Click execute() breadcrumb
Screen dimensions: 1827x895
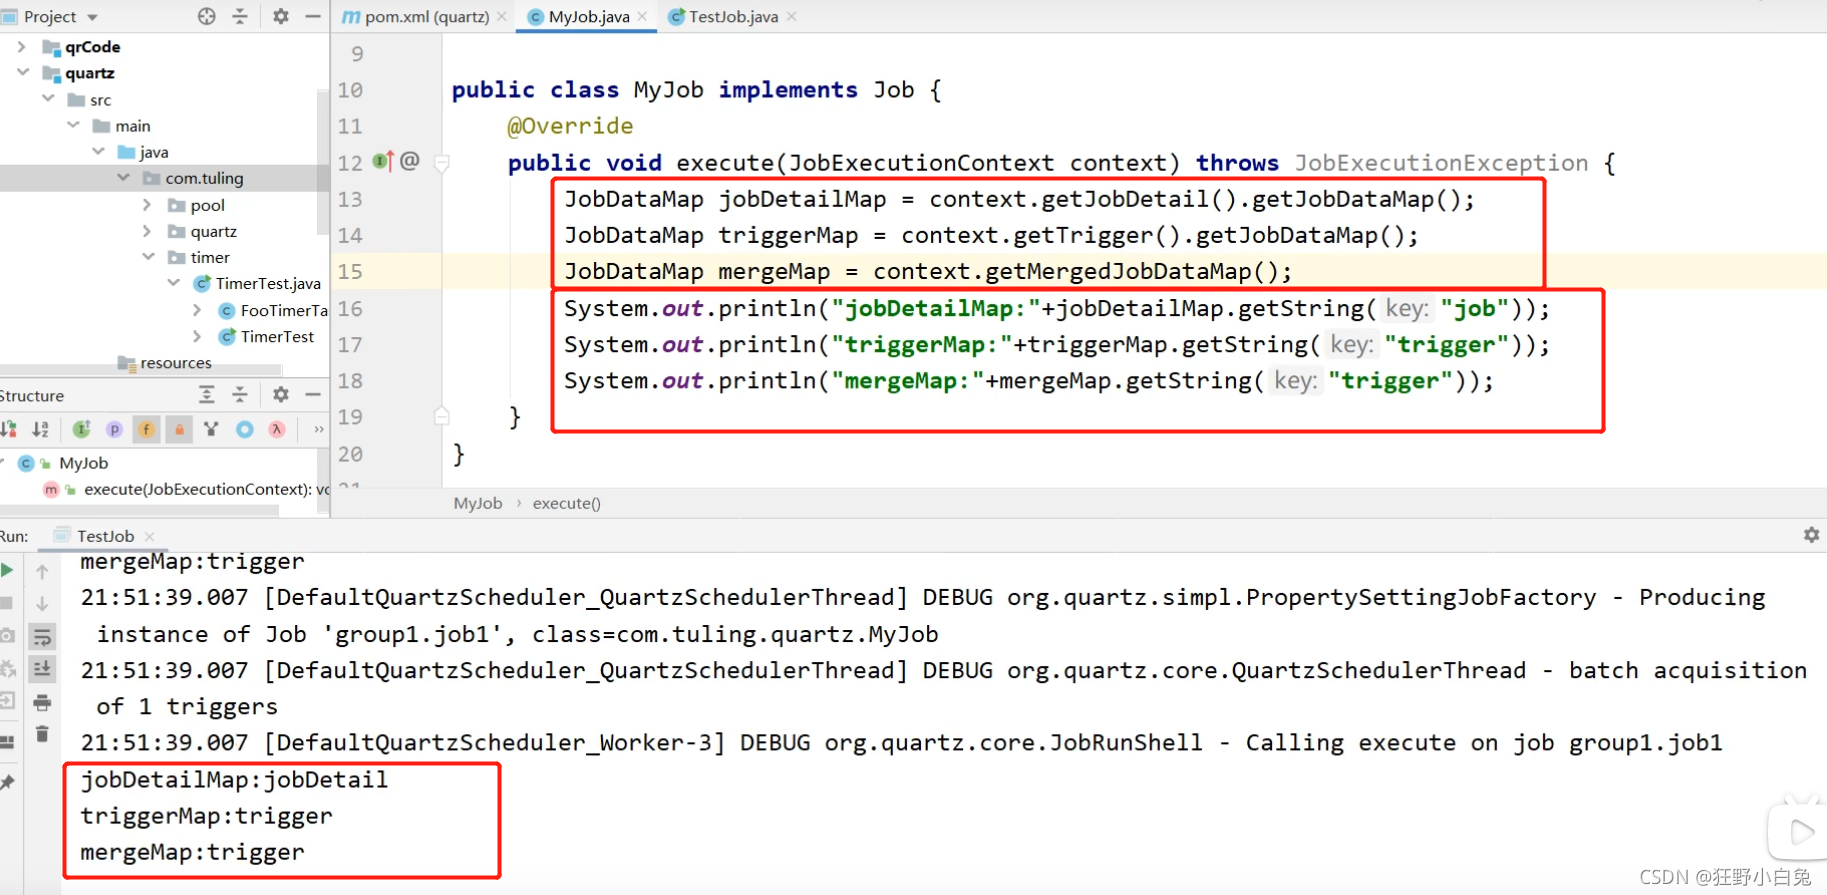(567, 503)
